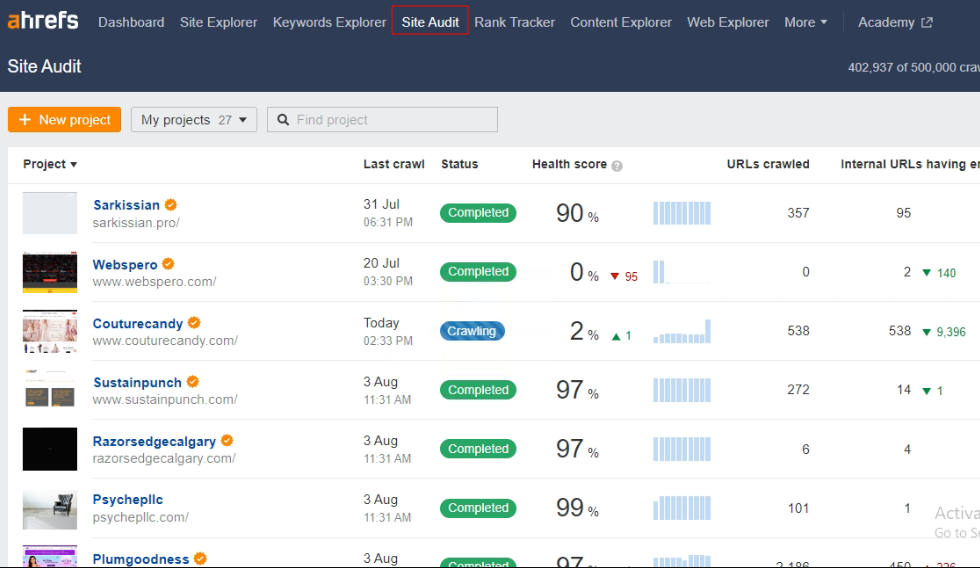Click Sarkissian's Completed status badge
The width and height of the screenshot is (980, 568).
point(478,212)
